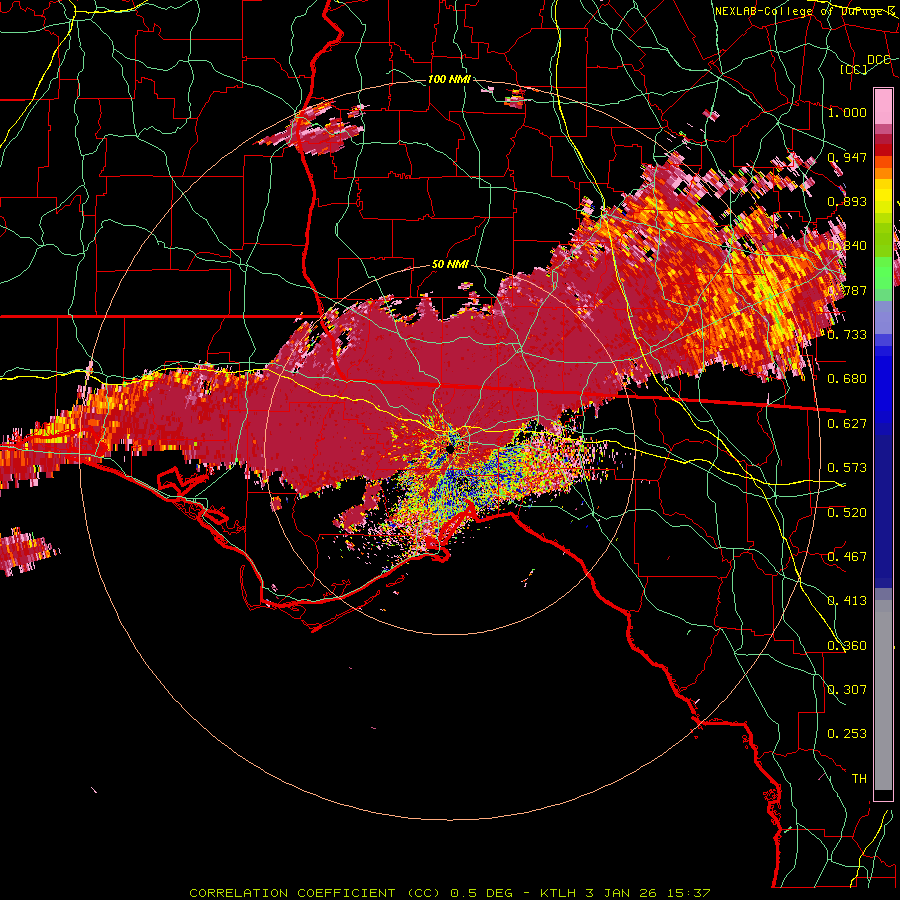Click the NEXLAB-College of DuPage credit text
This screenshot has width=900, height=900.
pos(805,11)
